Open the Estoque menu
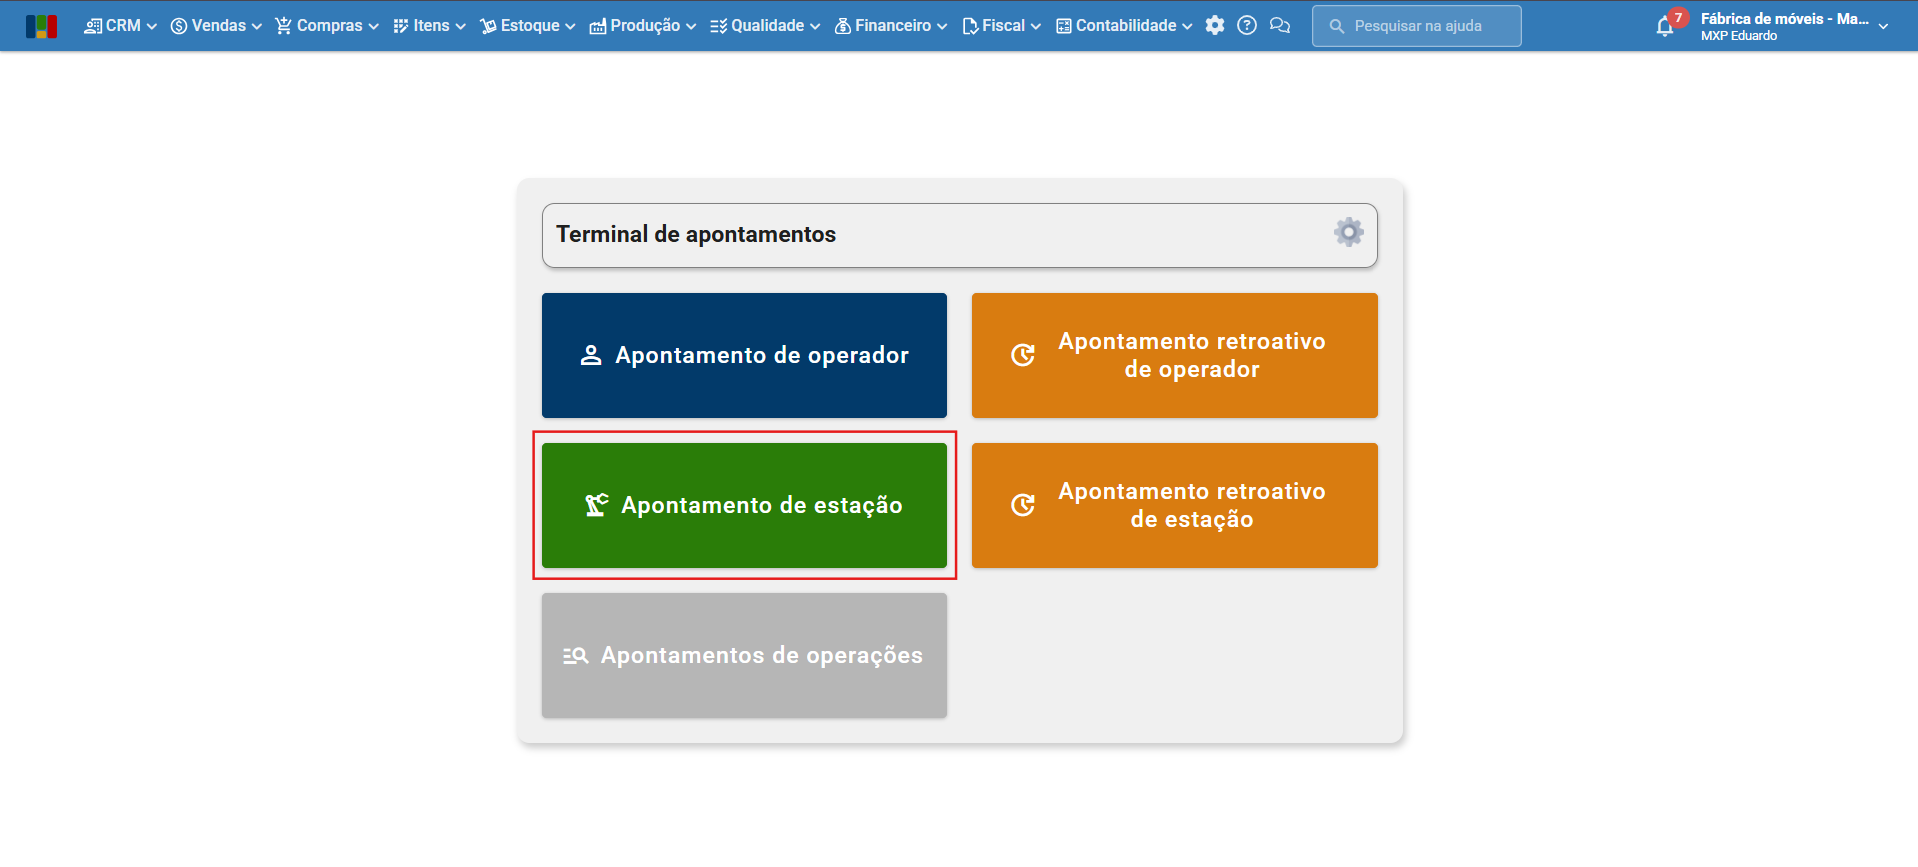The height and width of the screenshot is (867, 1918). click(x=527, y=26)
